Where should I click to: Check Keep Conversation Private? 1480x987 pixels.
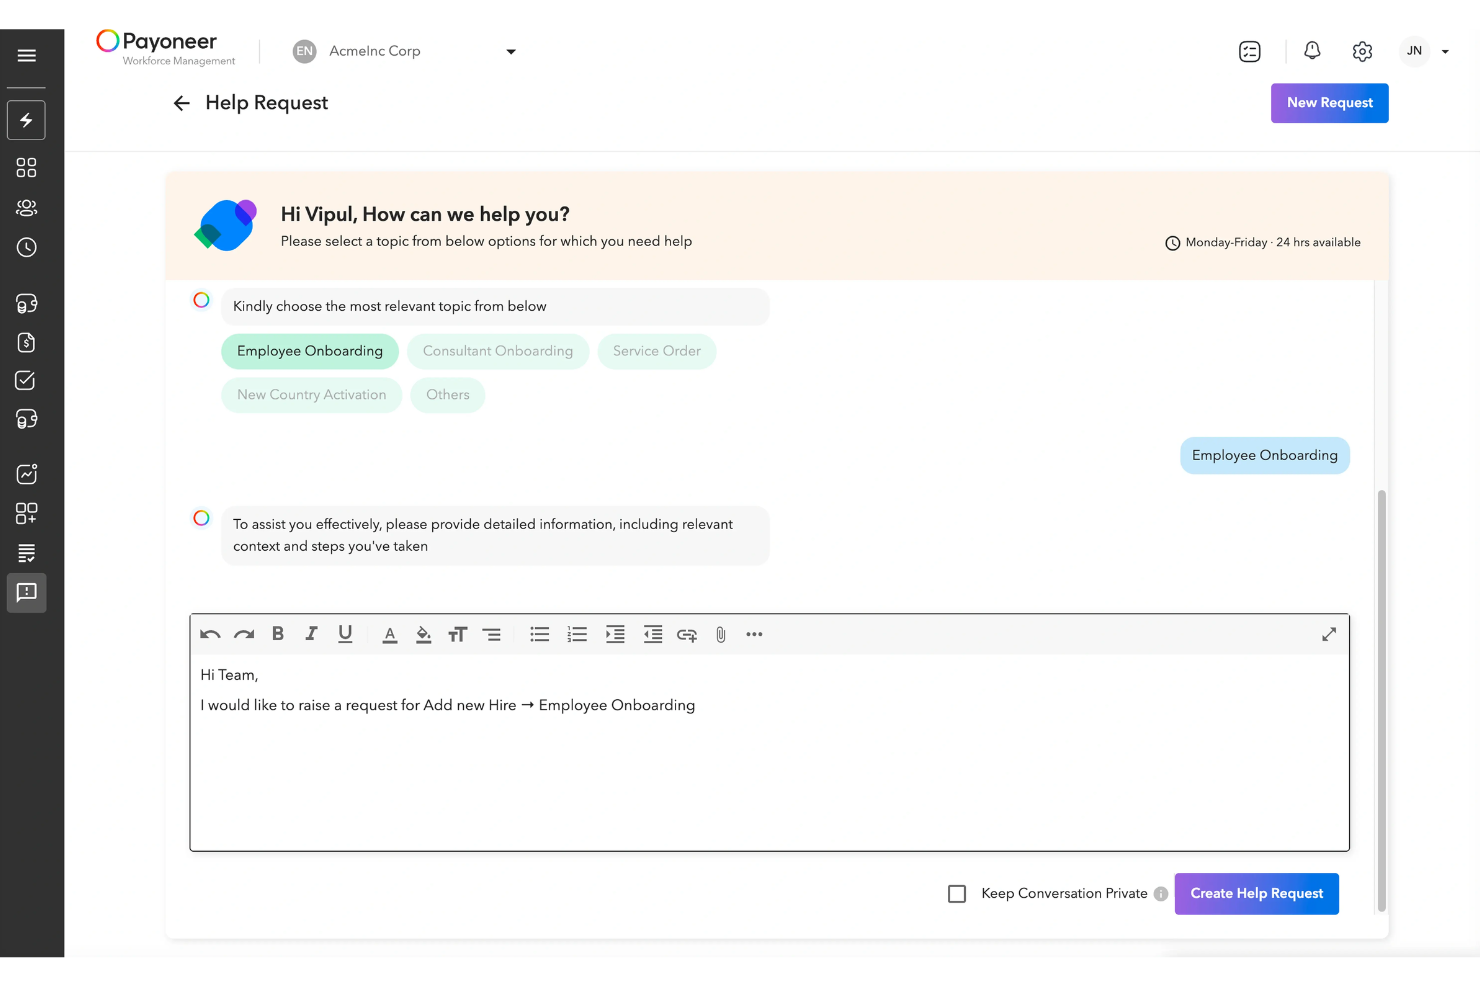[x=957, y=894]
